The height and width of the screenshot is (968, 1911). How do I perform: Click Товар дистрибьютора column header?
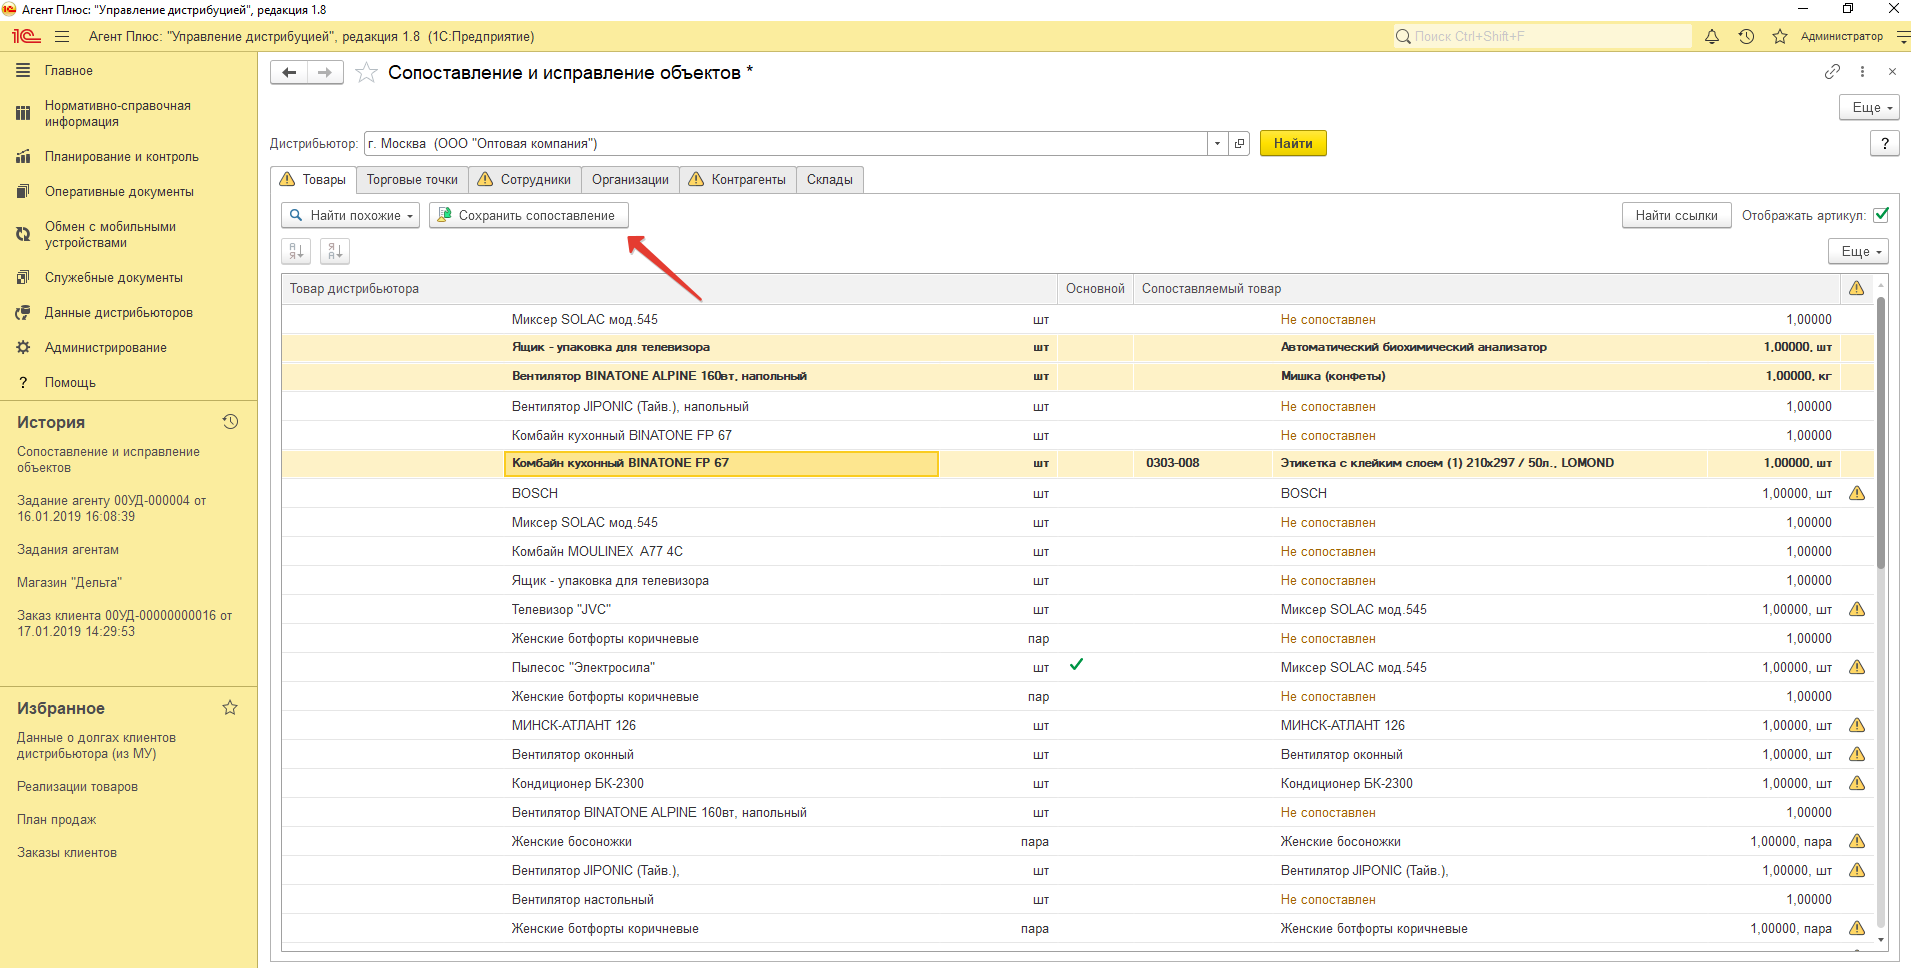tap(669, 288)
